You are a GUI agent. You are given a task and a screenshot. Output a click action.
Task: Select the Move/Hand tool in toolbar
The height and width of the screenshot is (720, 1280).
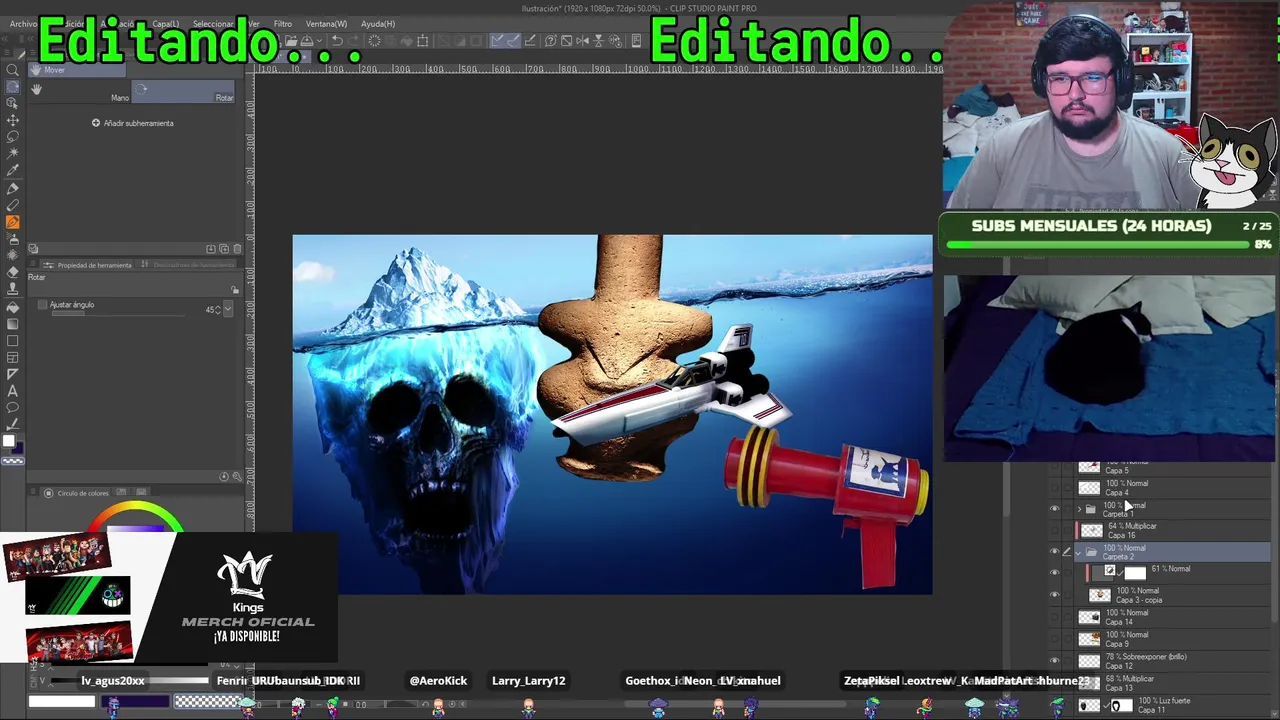(13, 87)
